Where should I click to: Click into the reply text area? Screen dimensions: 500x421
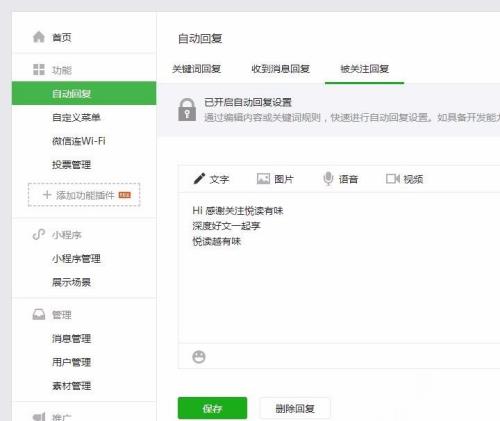tap(339, 268)
